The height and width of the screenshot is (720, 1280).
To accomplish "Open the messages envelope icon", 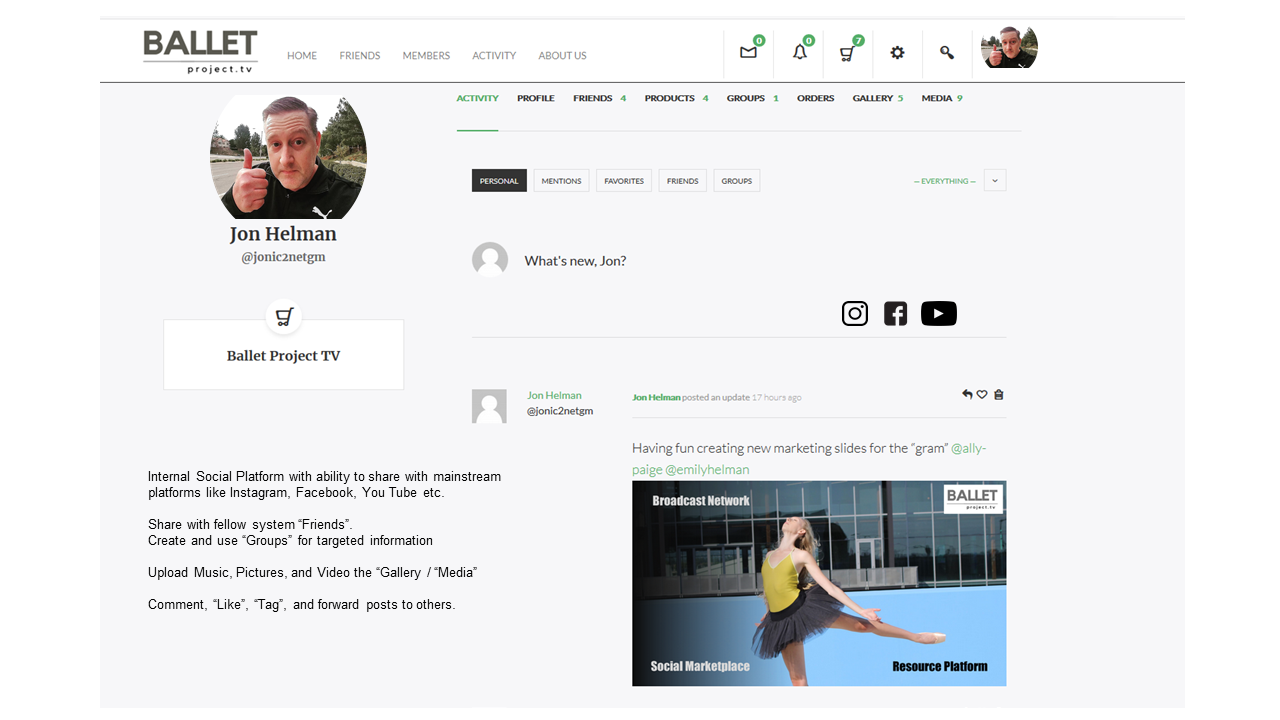I will (748, 53).
